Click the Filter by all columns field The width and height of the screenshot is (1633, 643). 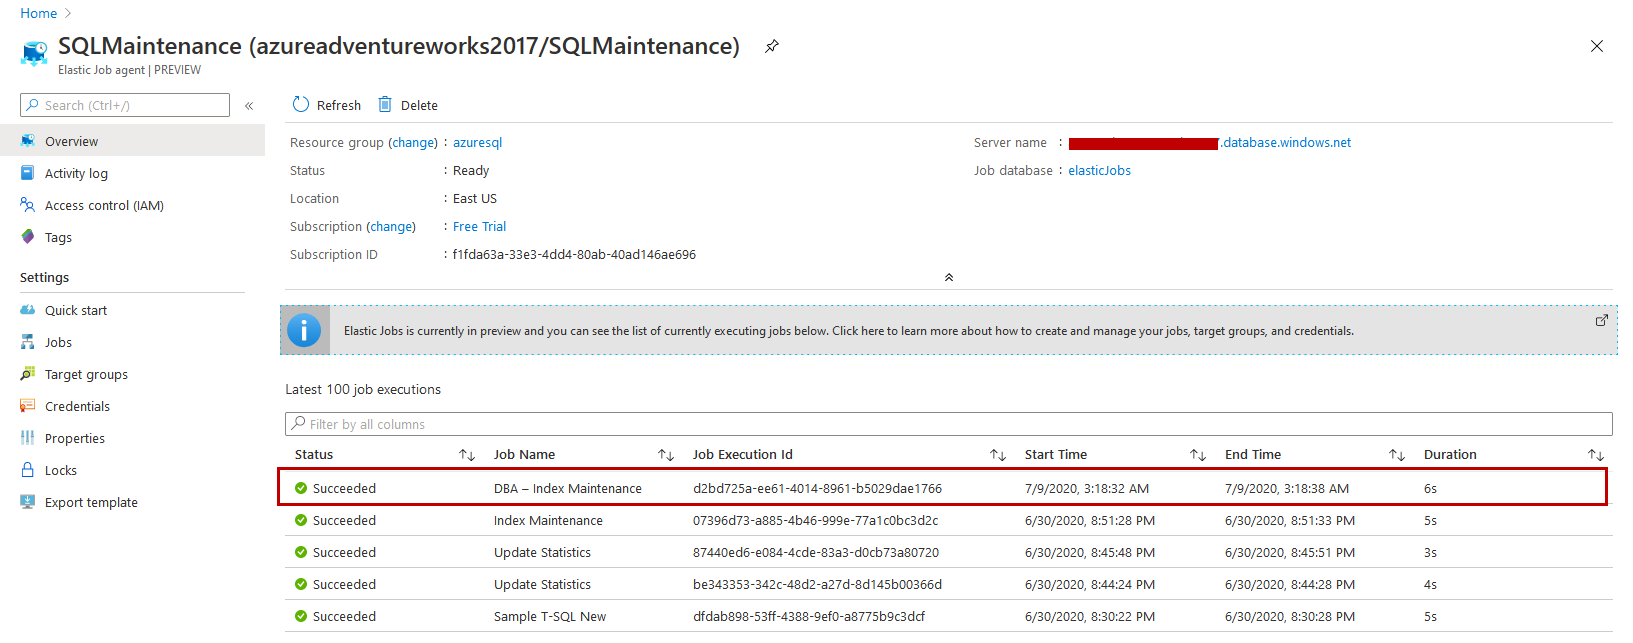pos(948,424)
